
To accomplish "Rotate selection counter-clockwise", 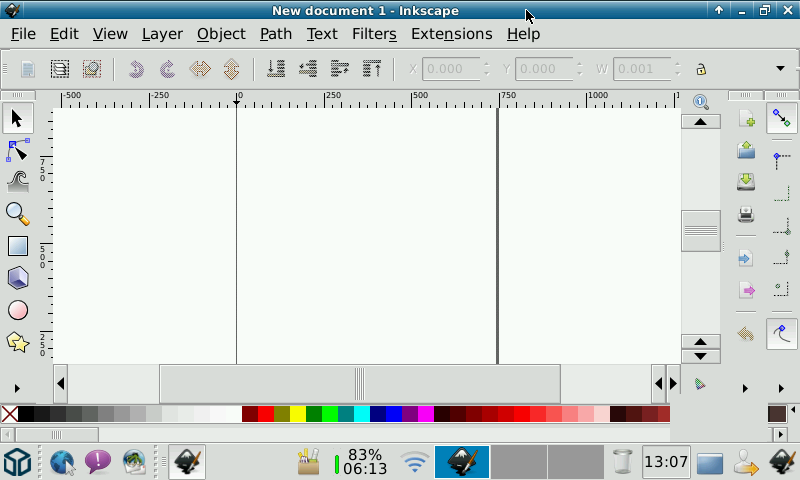I will click(x=136, y=69).
